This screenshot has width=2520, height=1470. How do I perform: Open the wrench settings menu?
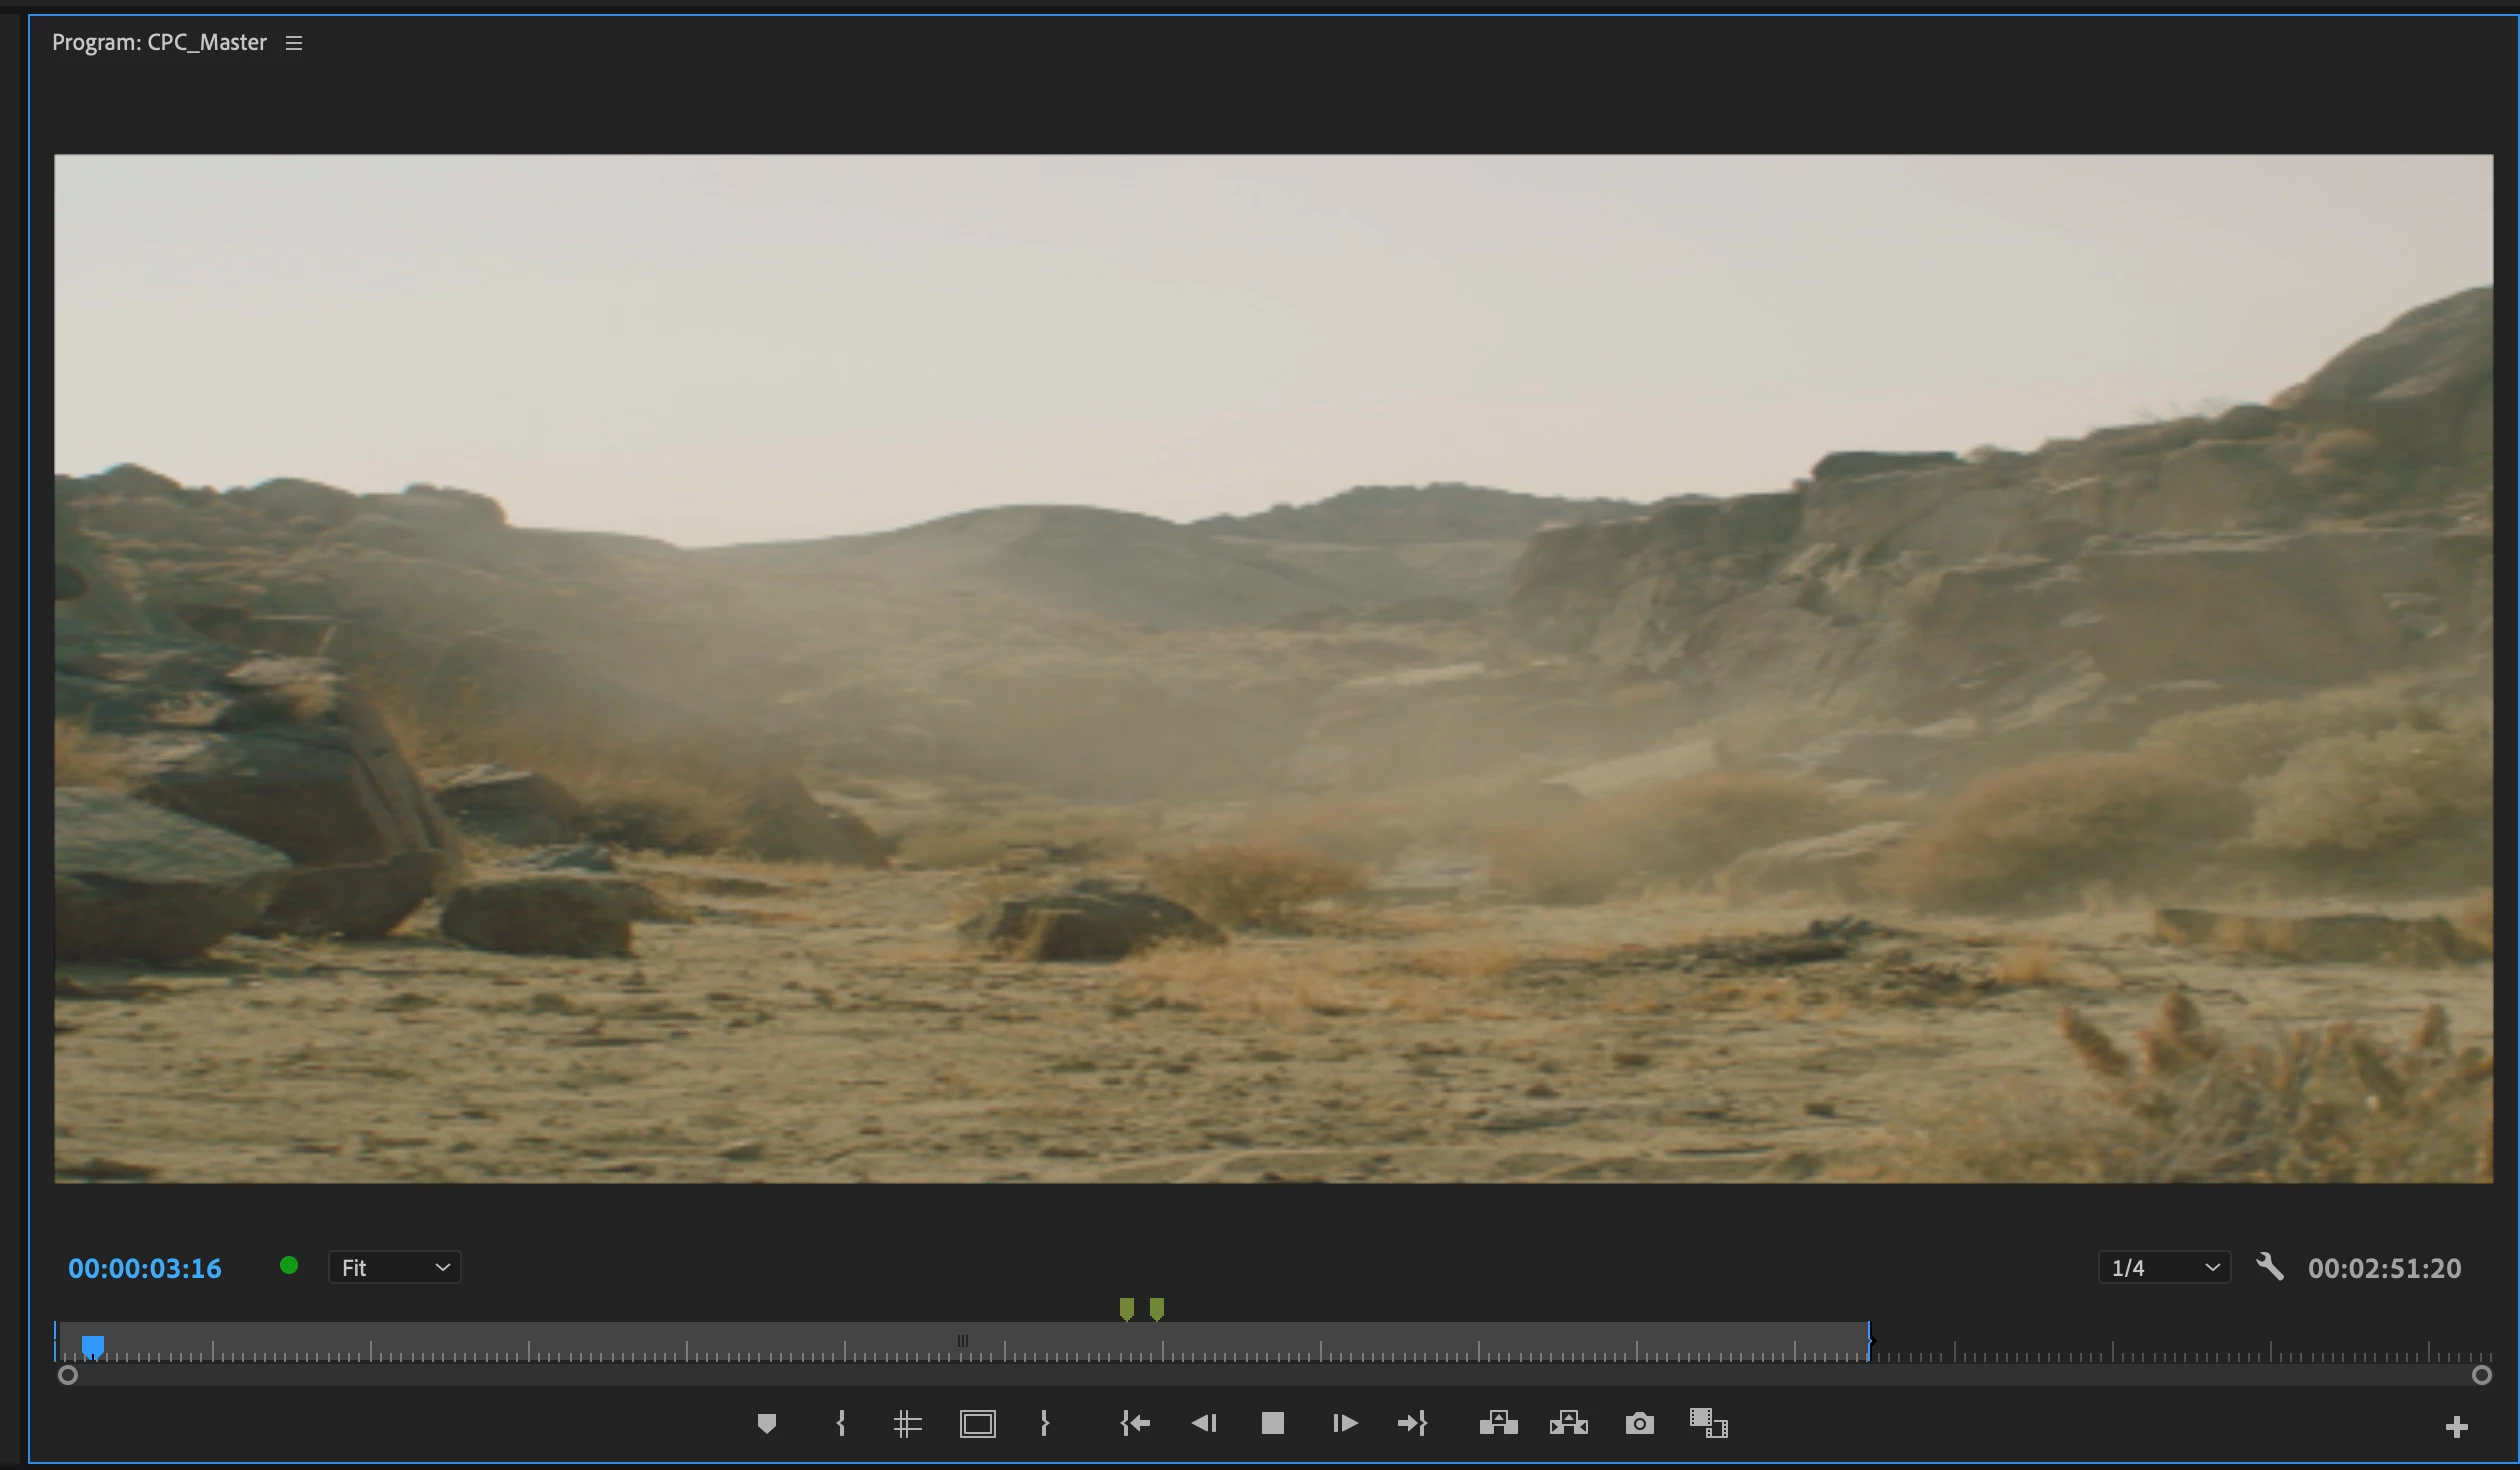(2270, 1267)
